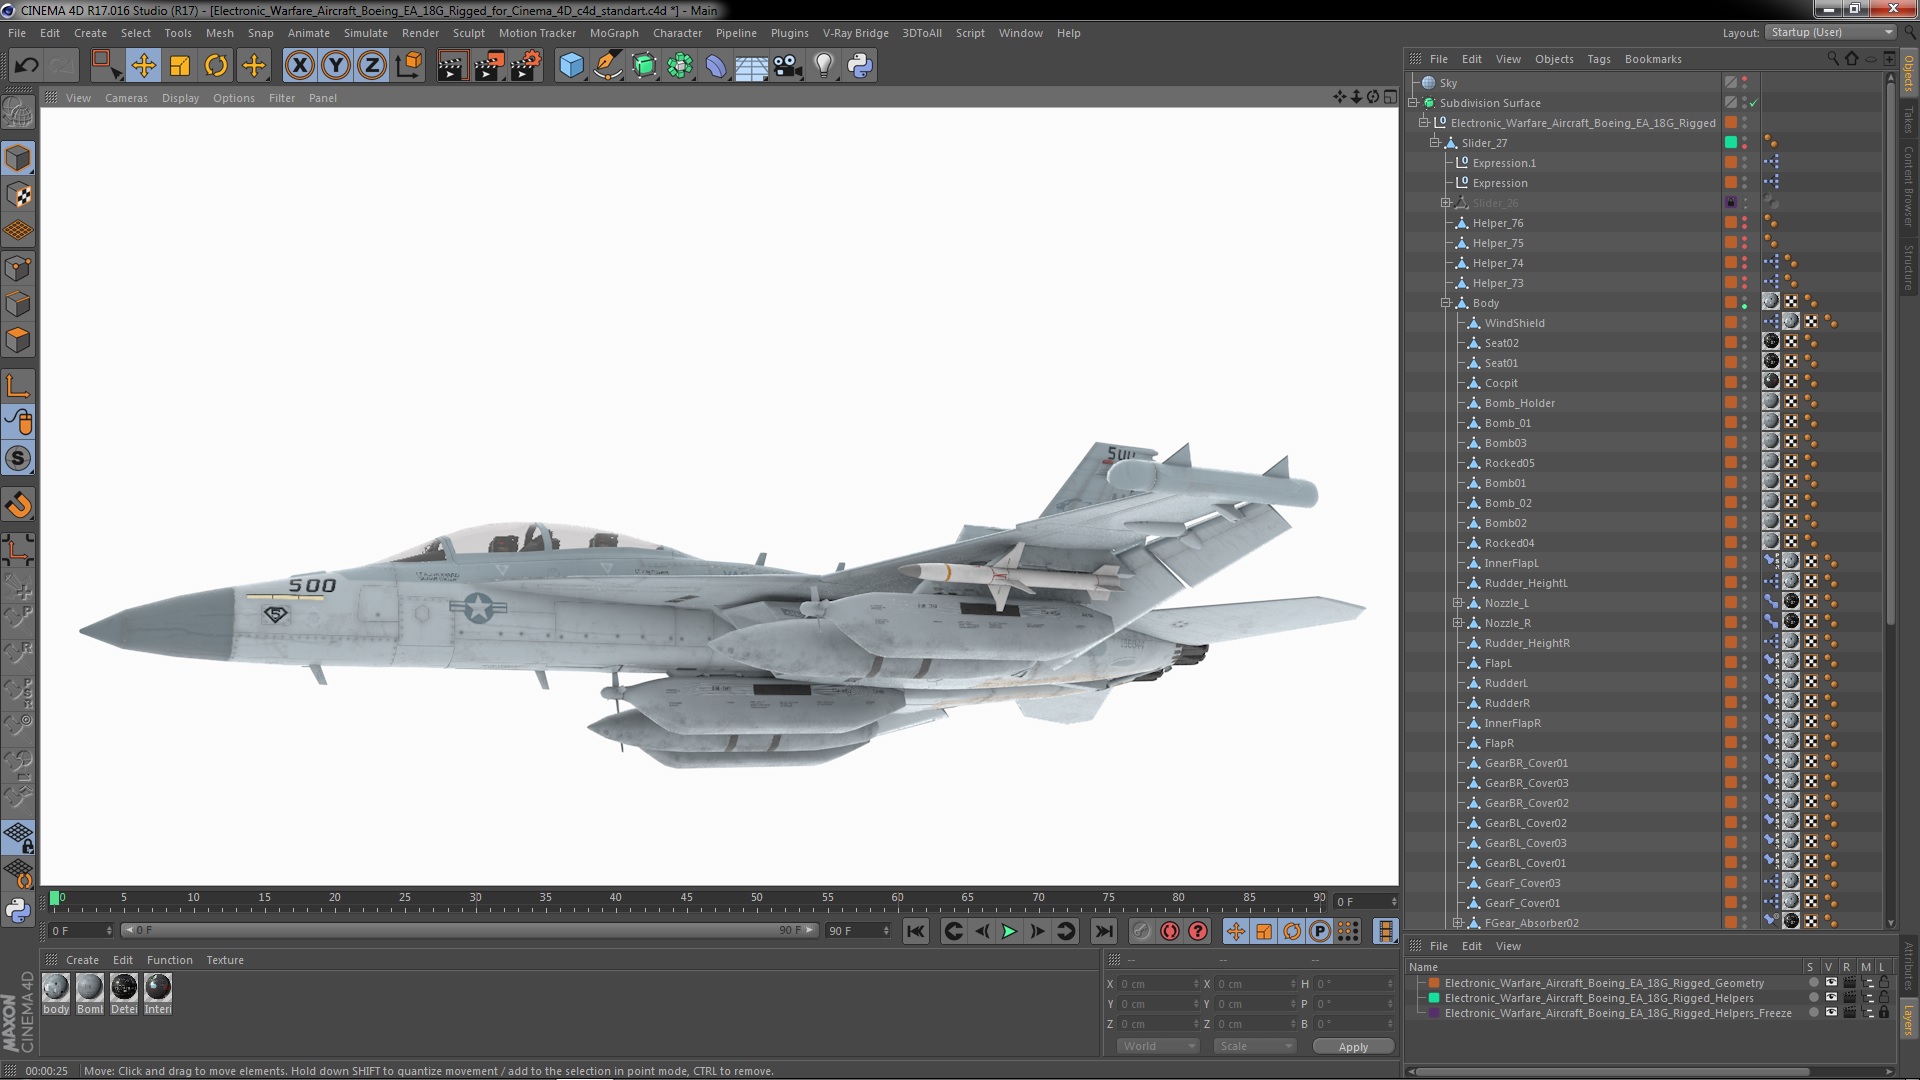Toggle visibility dots for WindShield object
Screen dimensions: 1920x1080
pyautogui.click(x=1745, y=323)
